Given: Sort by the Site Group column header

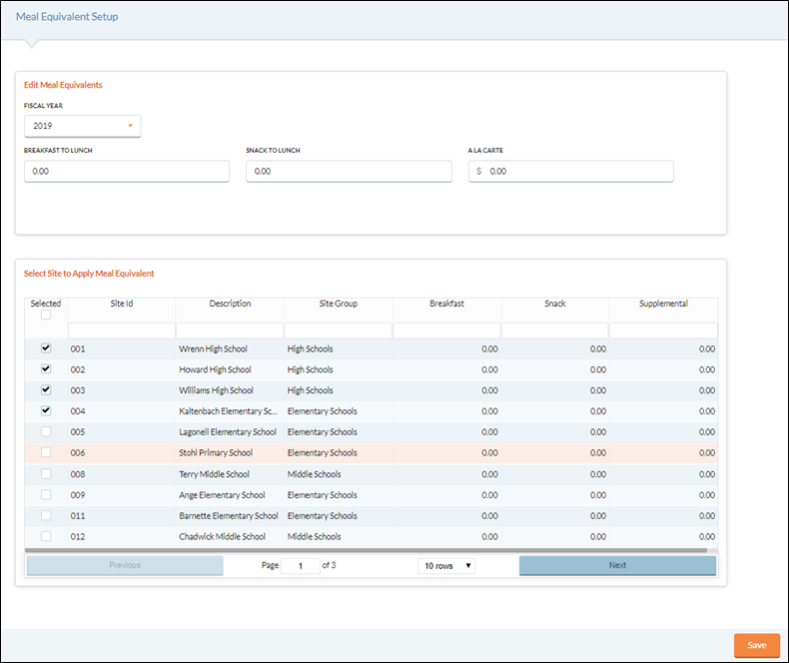Looking at the screenshot, I should pyautogui.click(x=338, y=303).
